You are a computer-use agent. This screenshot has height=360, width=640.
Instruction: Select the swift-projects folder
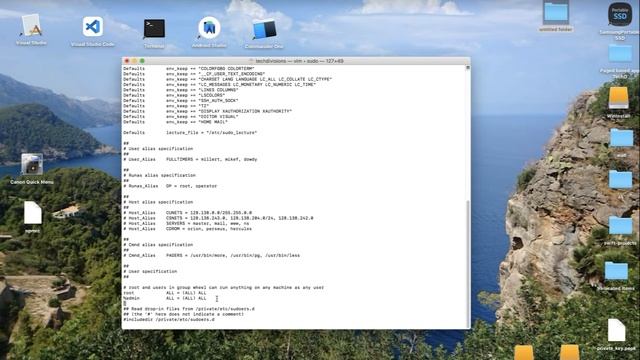coord(620,227)
